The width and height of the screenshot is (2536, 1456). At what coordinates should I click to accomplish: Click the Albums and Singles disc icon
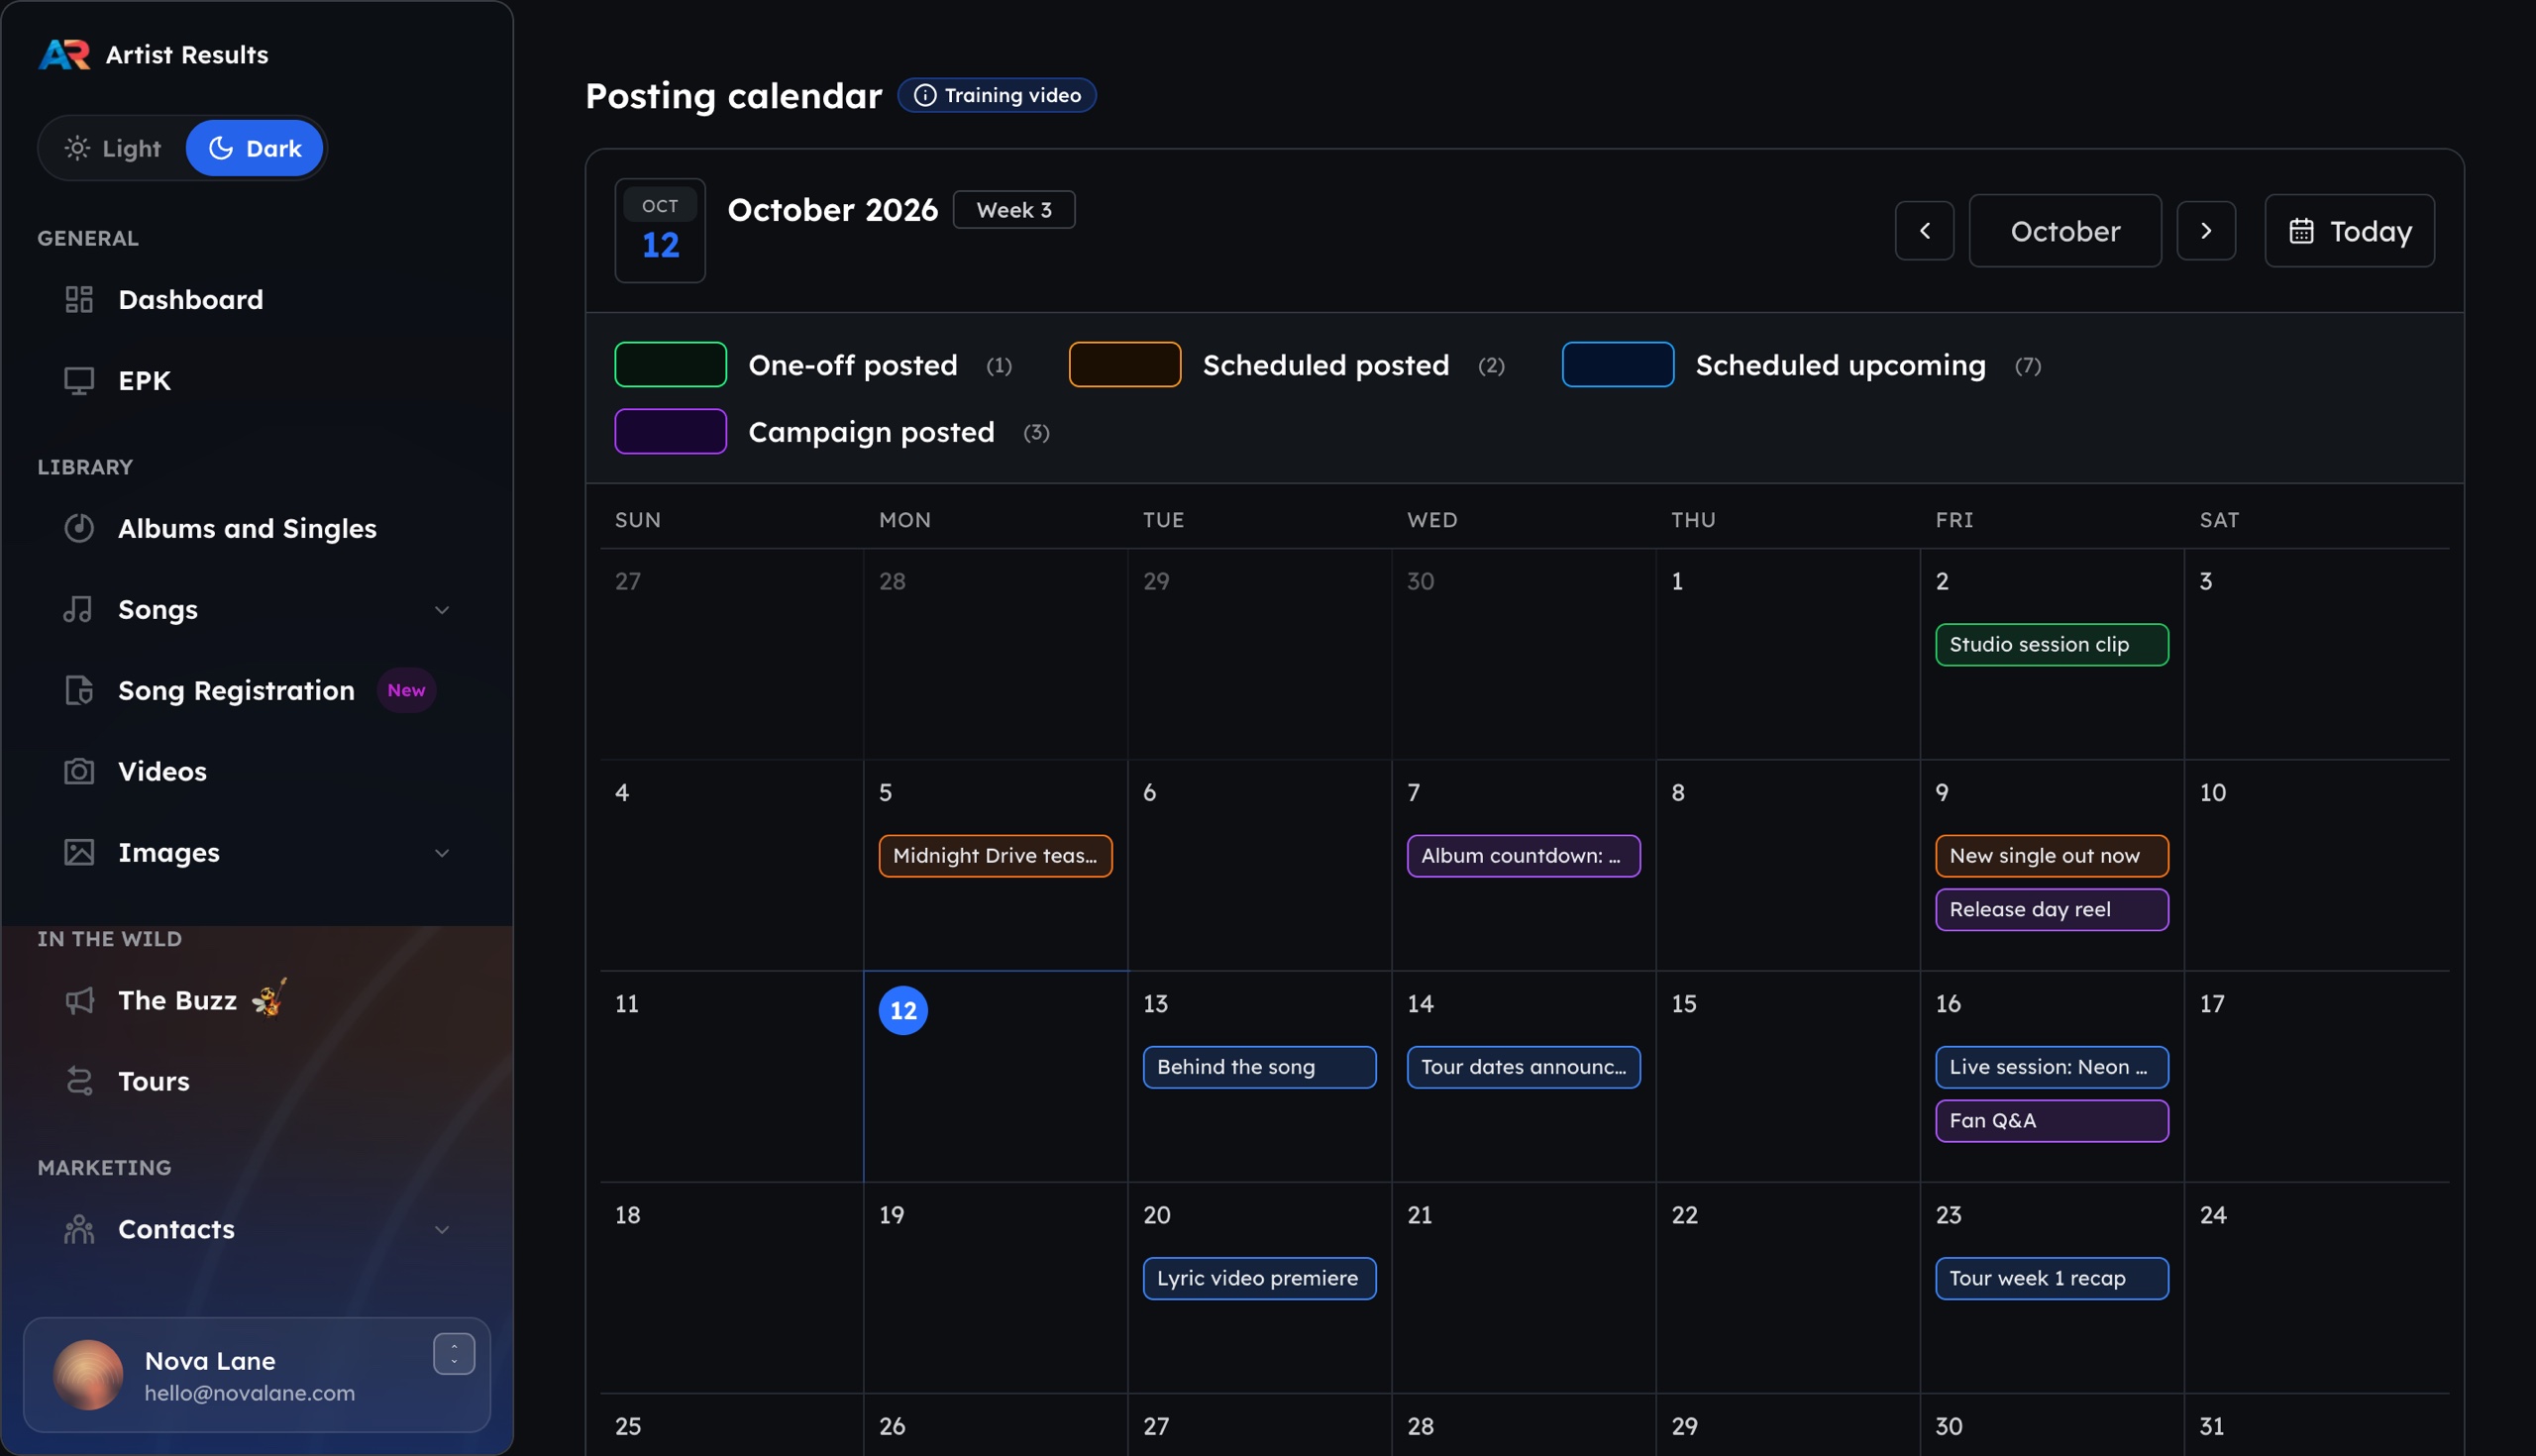79,528
